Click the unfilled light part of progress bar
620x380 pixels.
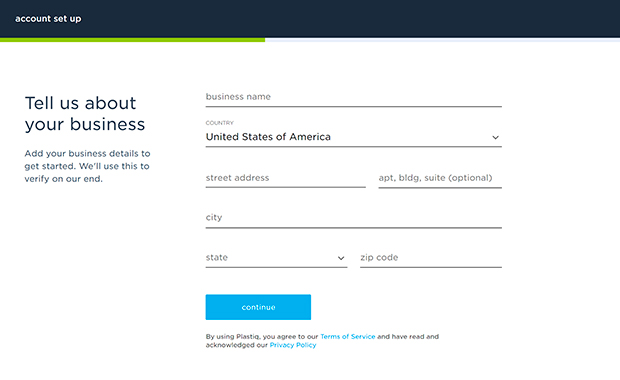[442, 40]
